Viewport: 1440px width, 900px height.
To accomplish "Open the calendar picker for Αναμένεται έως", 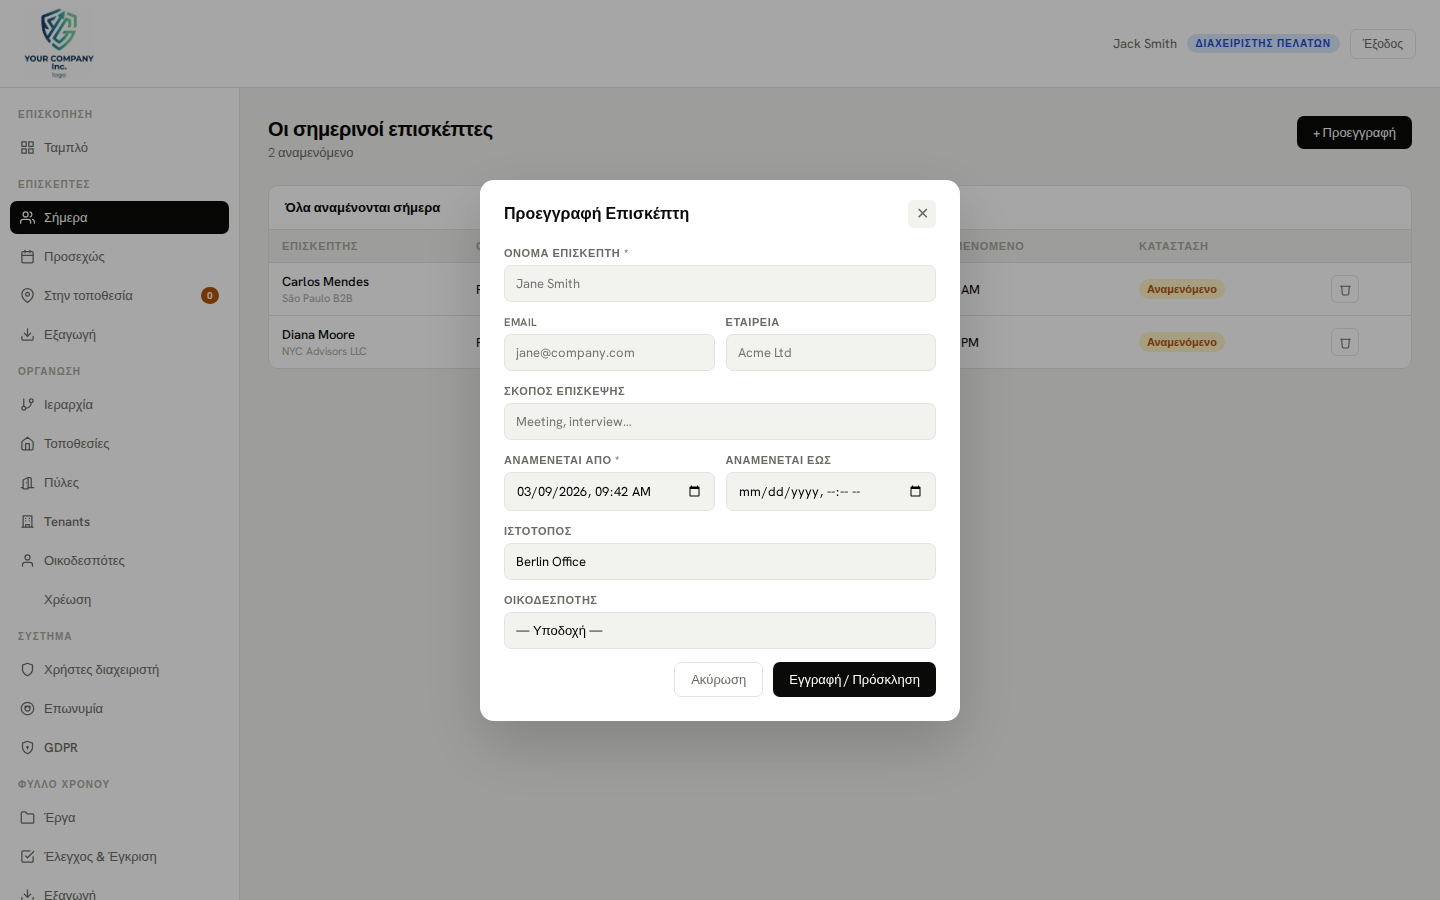I will pos(915,491).
